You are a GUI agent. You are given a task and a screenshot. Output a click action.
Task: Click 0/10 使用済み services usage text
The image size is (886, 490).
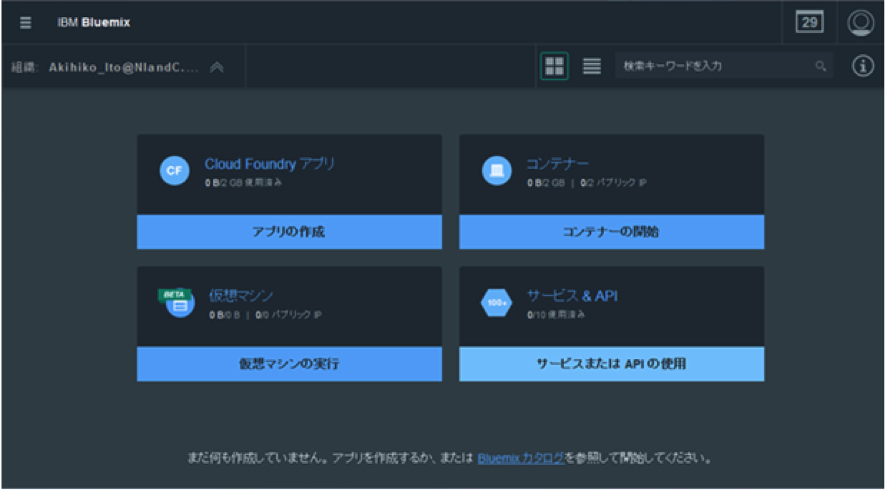[556, 314]
